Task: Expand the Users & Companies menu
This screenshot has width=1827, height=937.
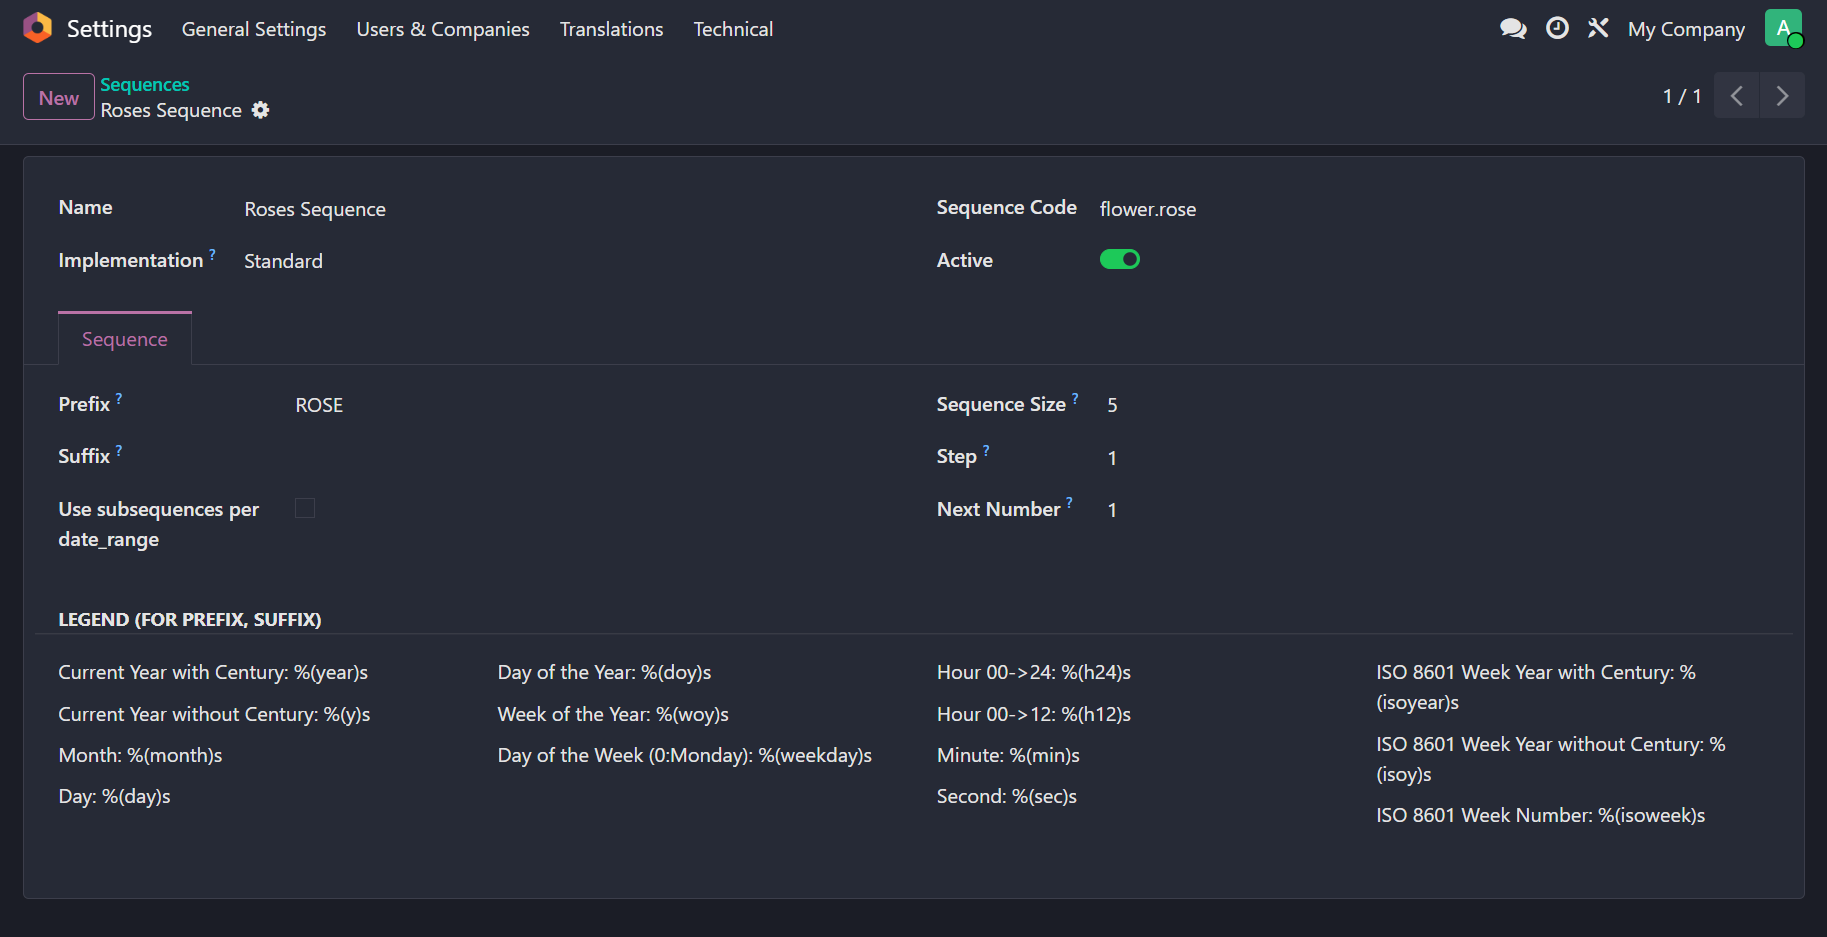Action: coord(443,29)
